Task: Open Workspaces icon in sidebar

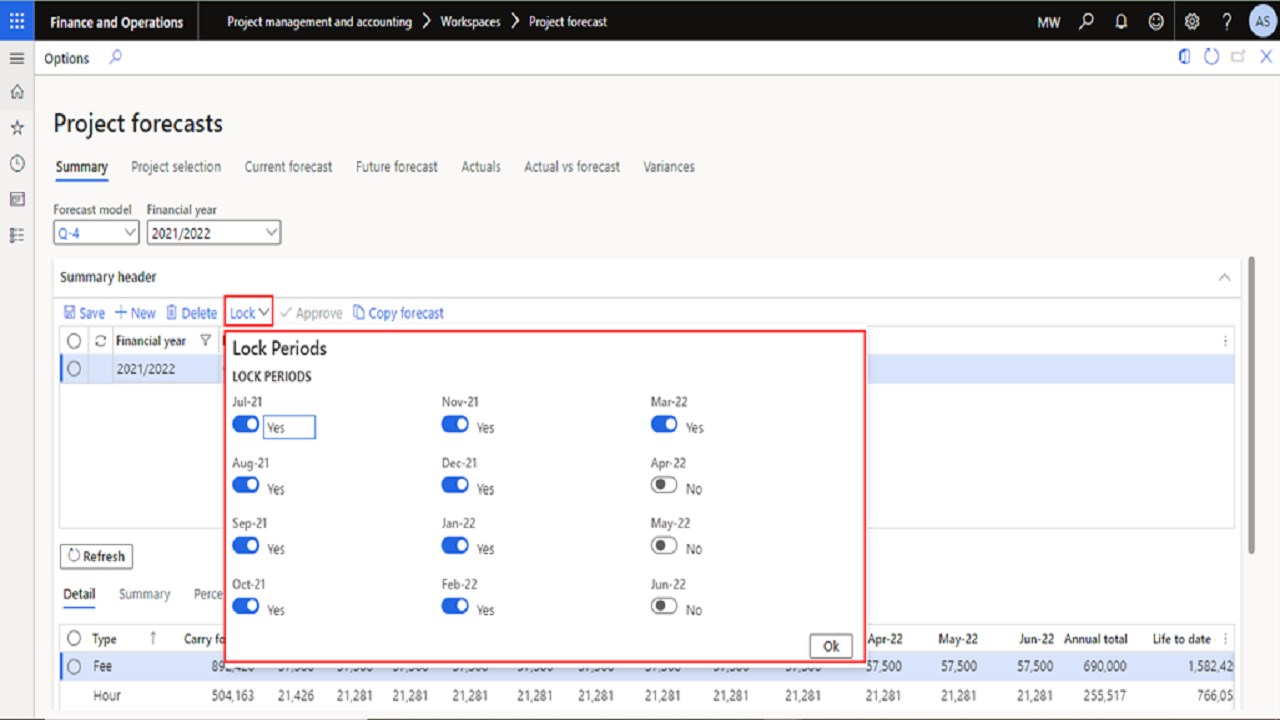Action: click(x=17, y=199)
